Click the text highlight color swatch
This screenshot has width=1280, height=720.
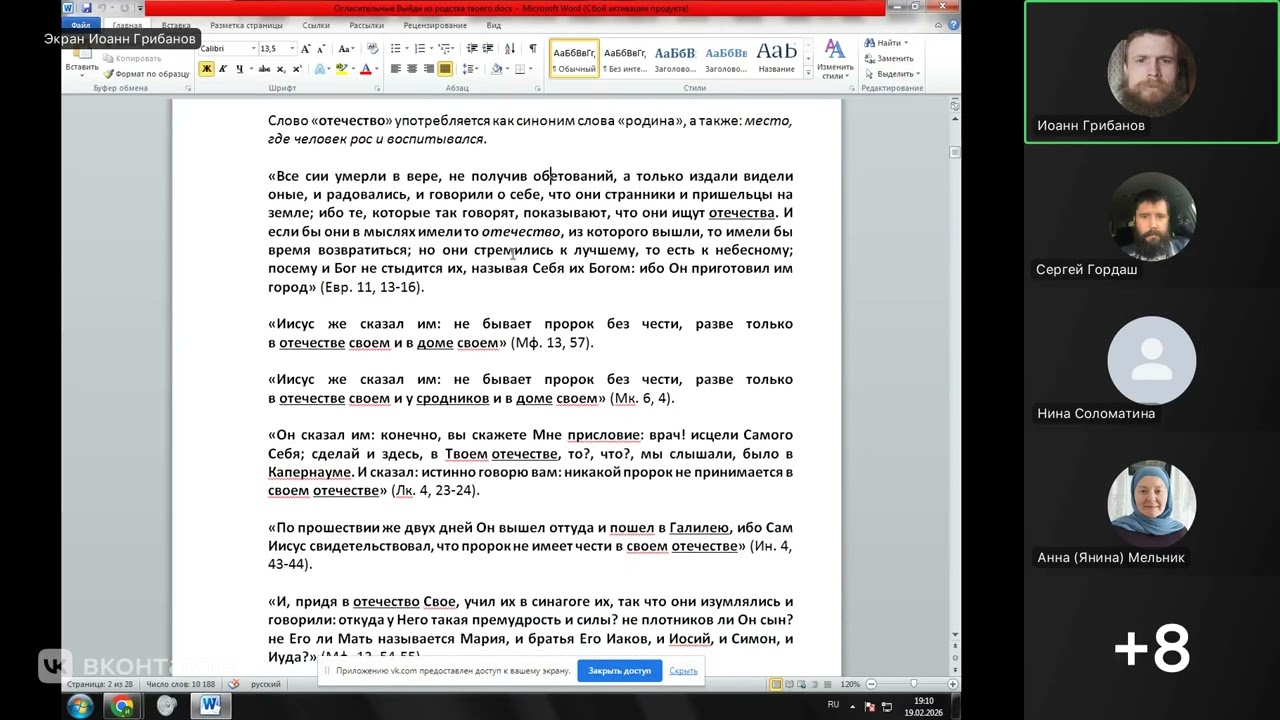(341, 69)
